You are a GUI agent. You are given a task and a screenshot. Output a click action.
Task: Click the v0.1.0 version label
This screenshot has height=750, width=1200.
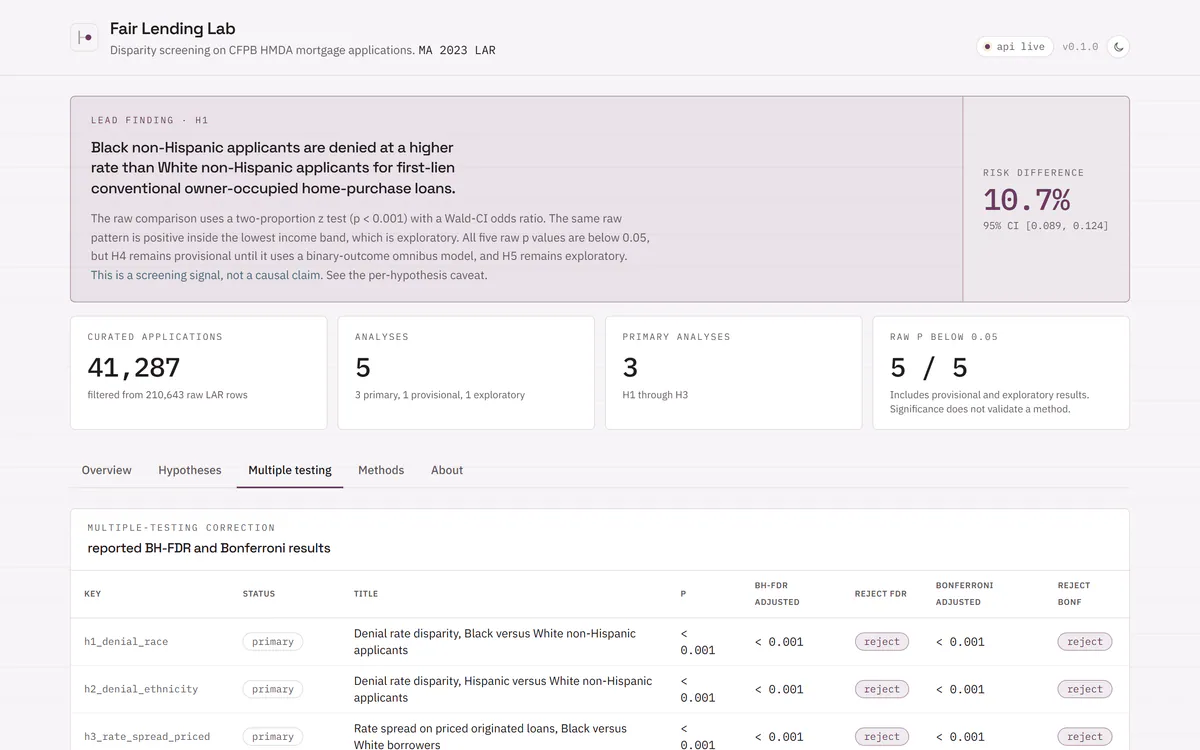pos(1080,47)
